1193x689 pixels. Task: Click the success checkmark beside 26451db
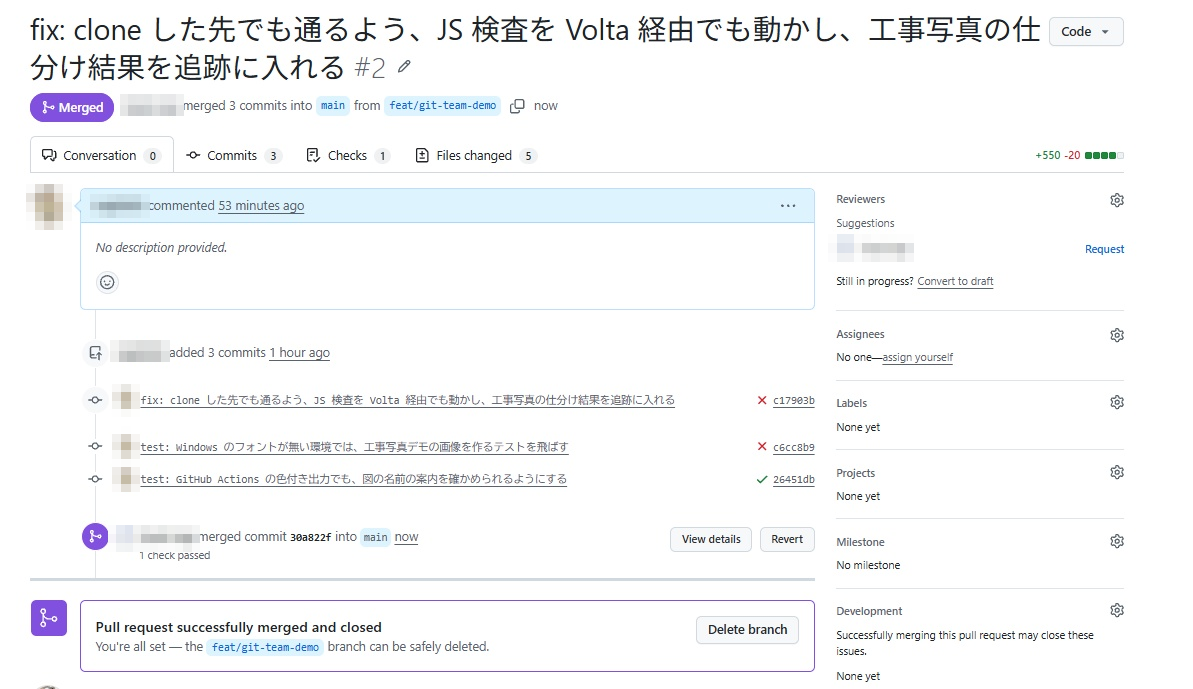point(762,479)
